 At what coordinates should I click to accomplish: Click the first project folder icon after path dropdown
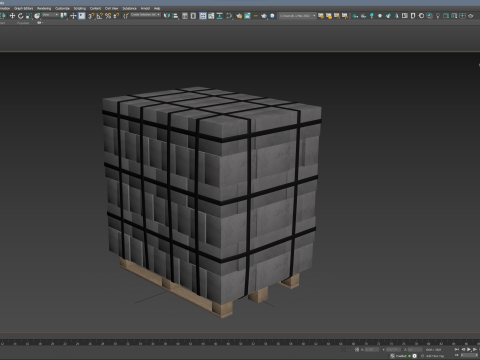(321, 16)
